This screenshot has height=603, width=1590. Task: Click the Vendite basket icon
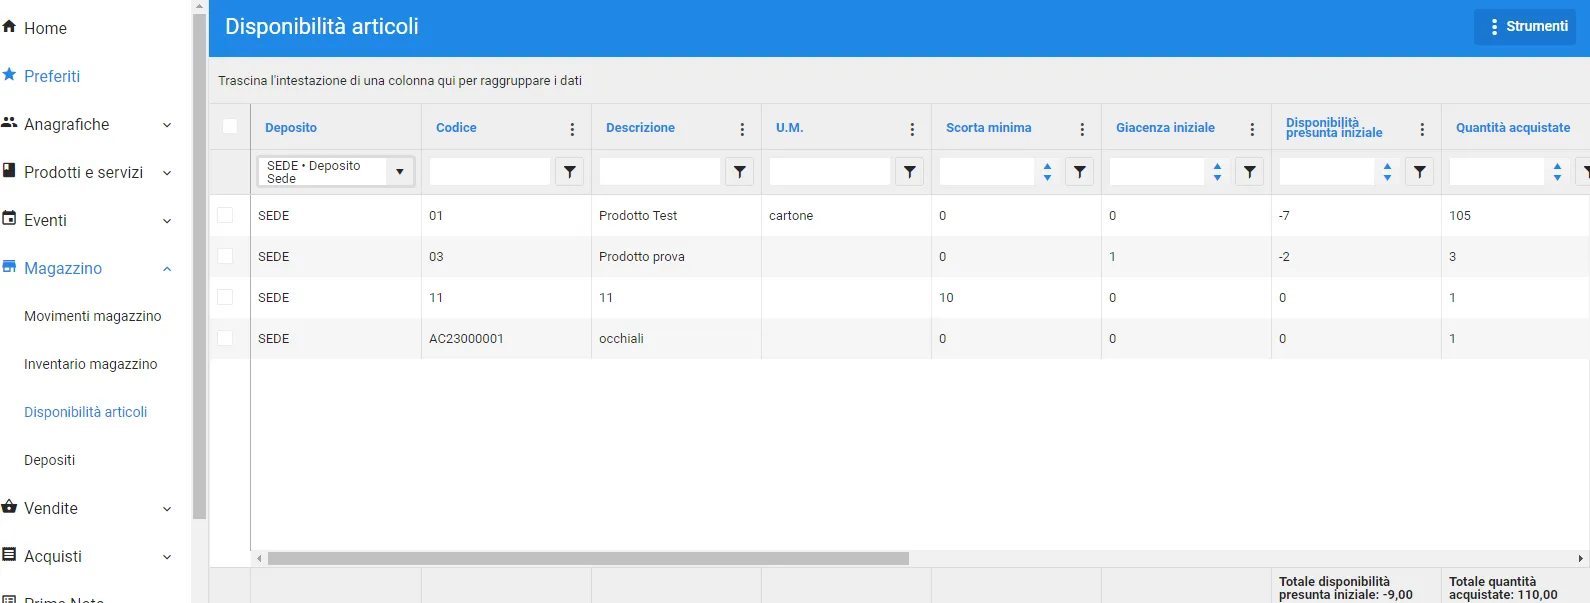9,507
